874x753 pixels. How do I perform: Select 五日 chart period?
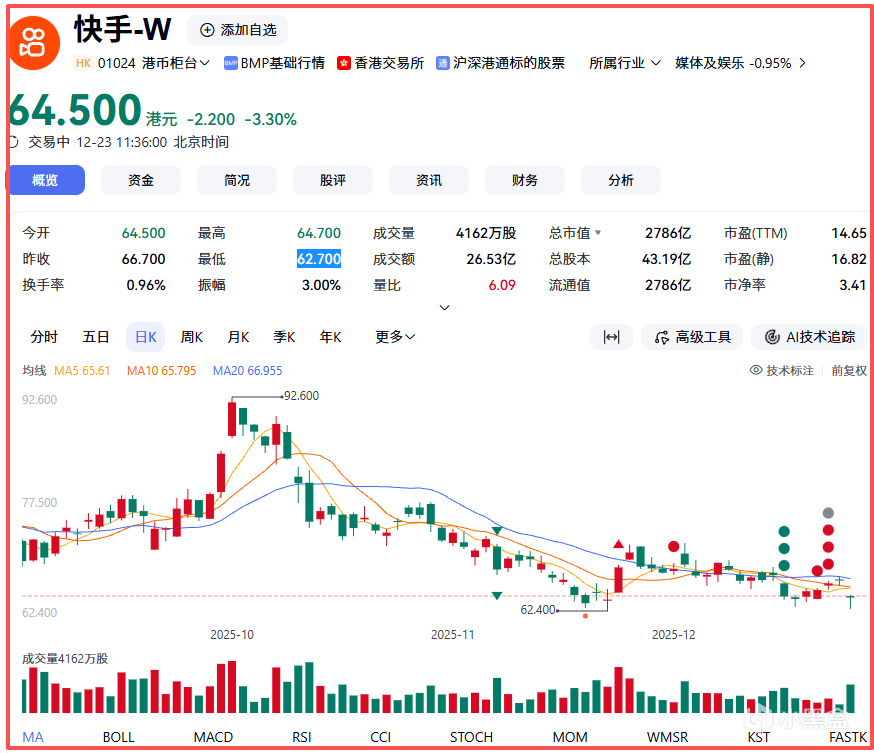96,337
